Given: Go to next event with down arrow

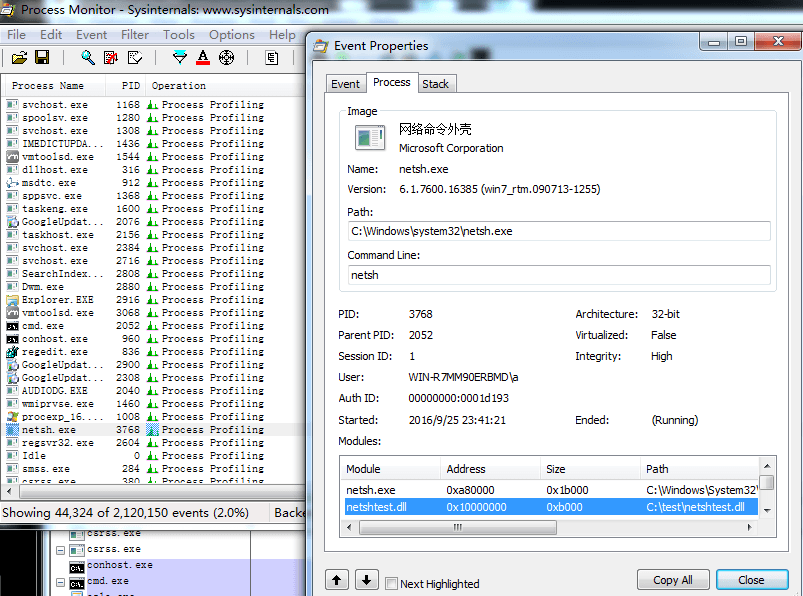Looking at the screenshot, I should [x=366, y=580].
